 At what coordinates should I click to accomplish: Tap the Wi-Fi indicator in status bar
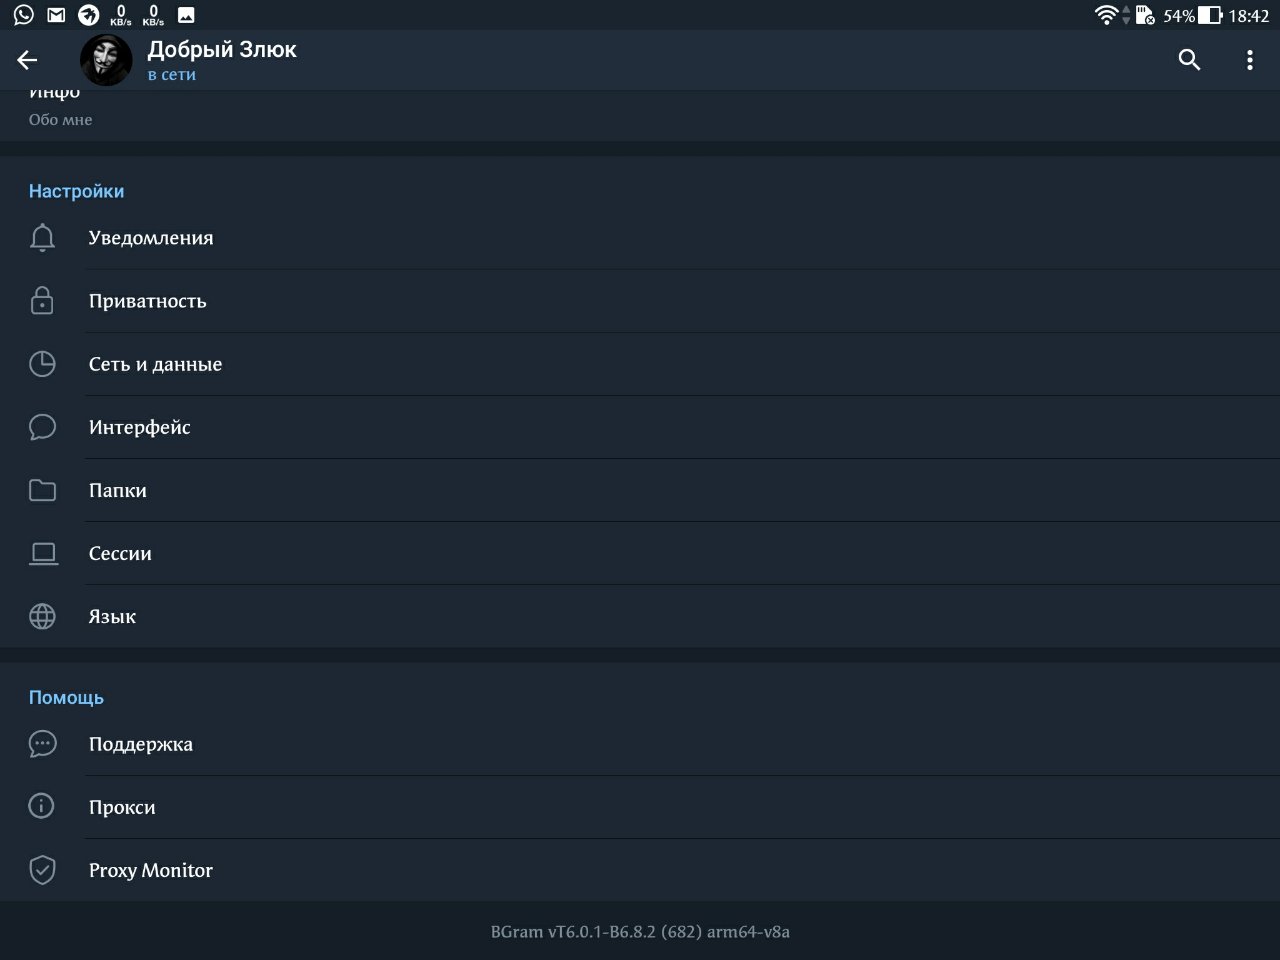1106,15
